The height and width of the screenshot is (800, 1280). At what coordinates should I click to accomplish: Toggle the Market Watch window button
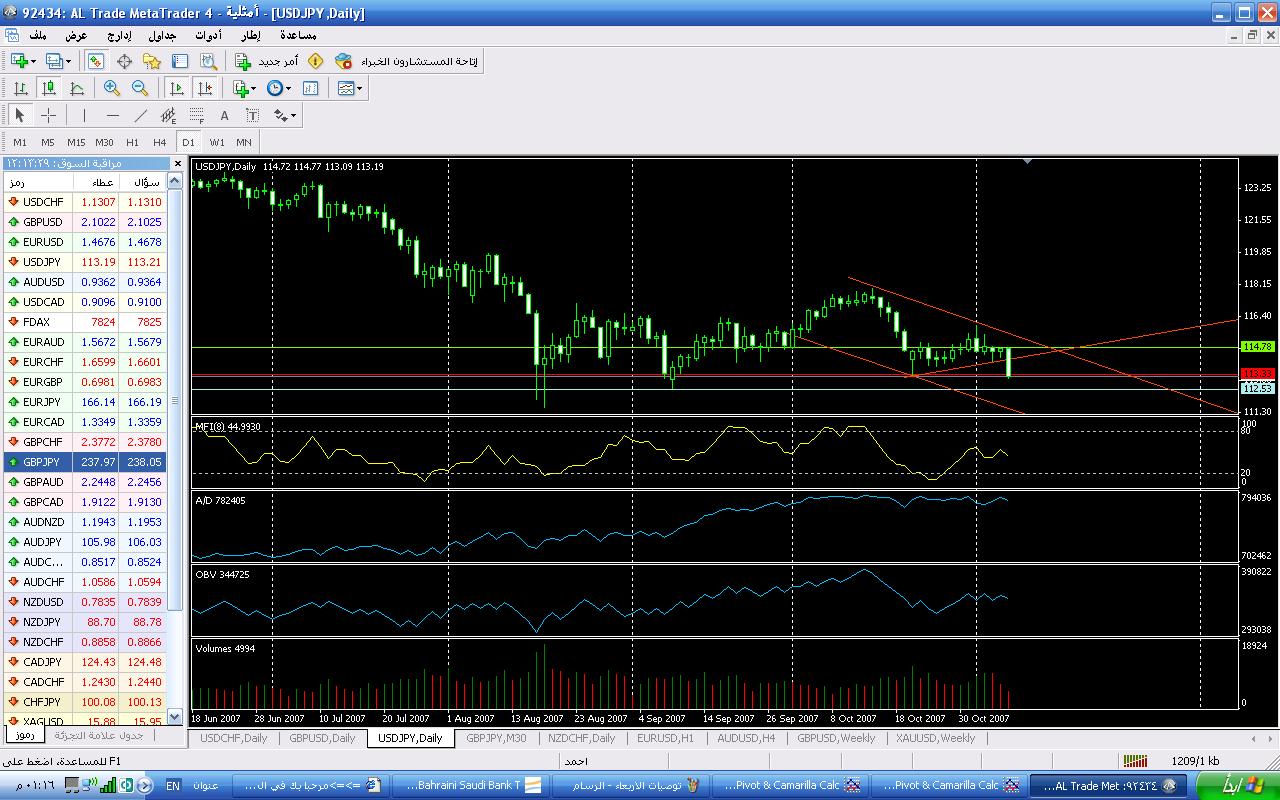(96, 61)
